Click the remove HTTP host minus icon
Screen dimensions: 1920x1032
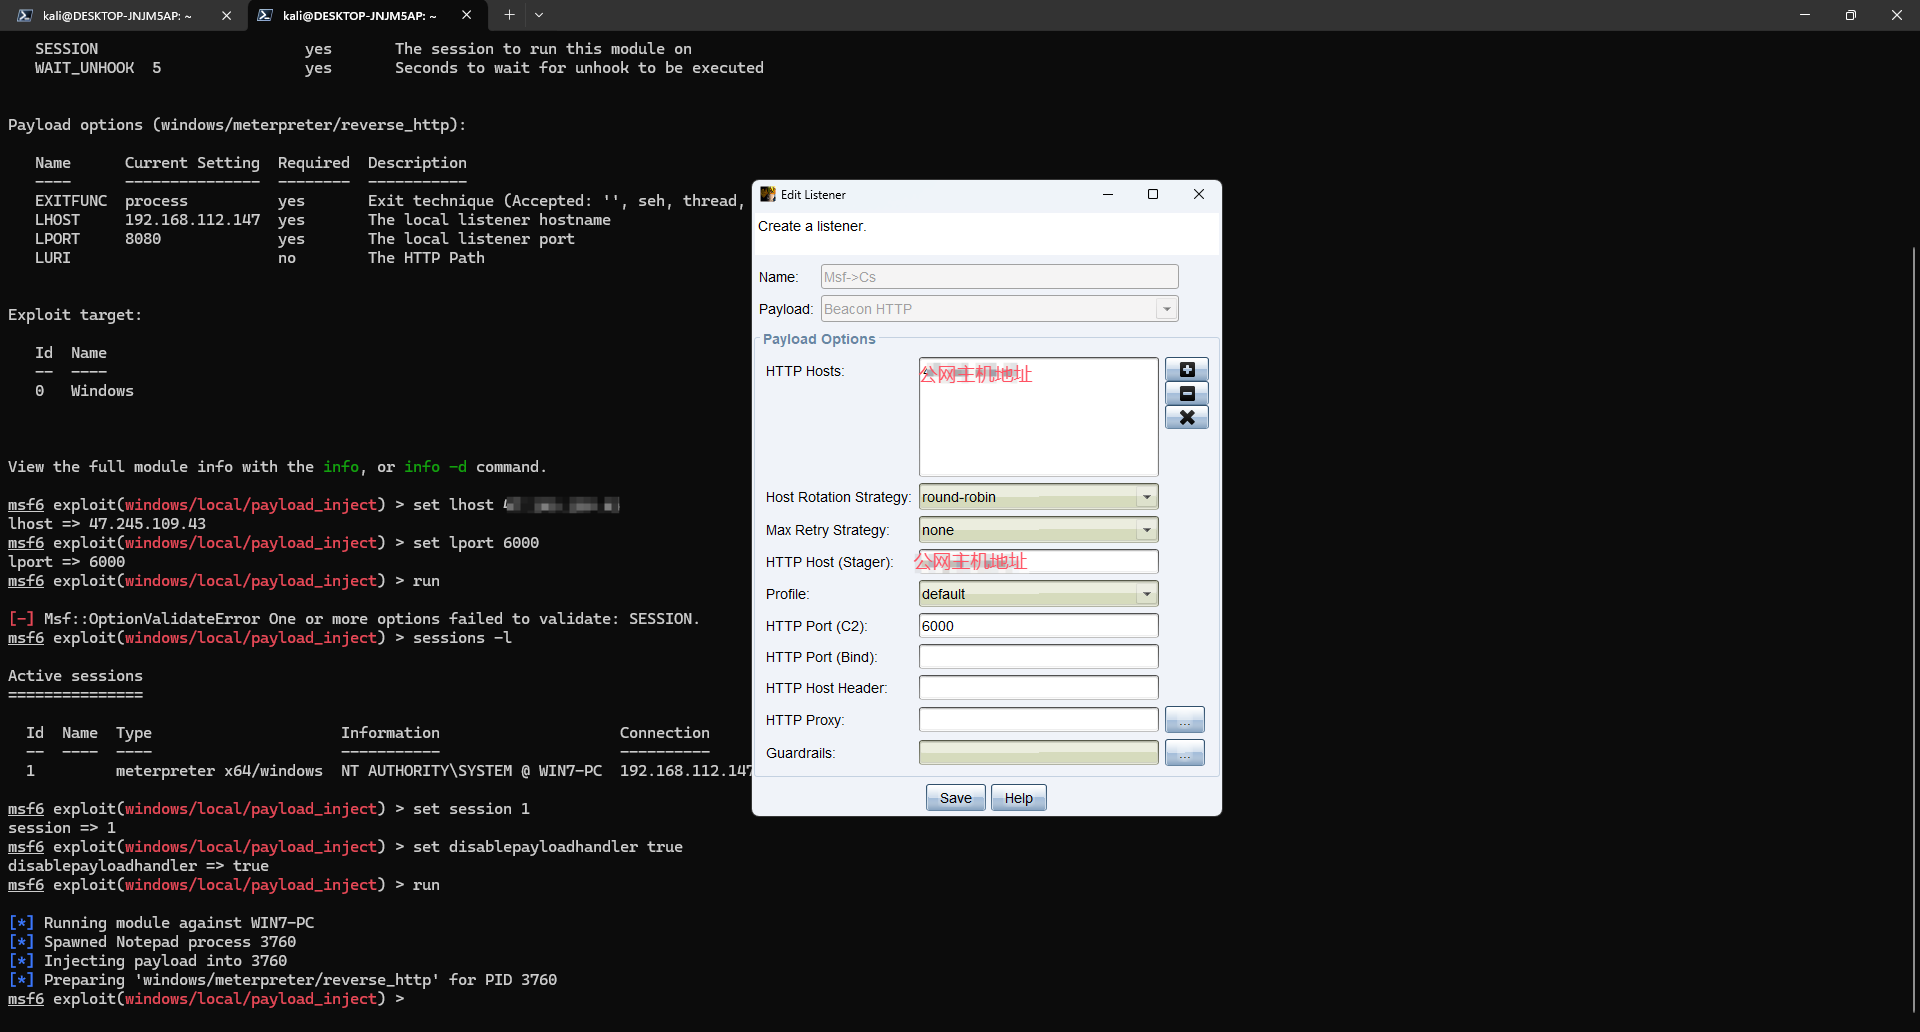[1187, 394]
